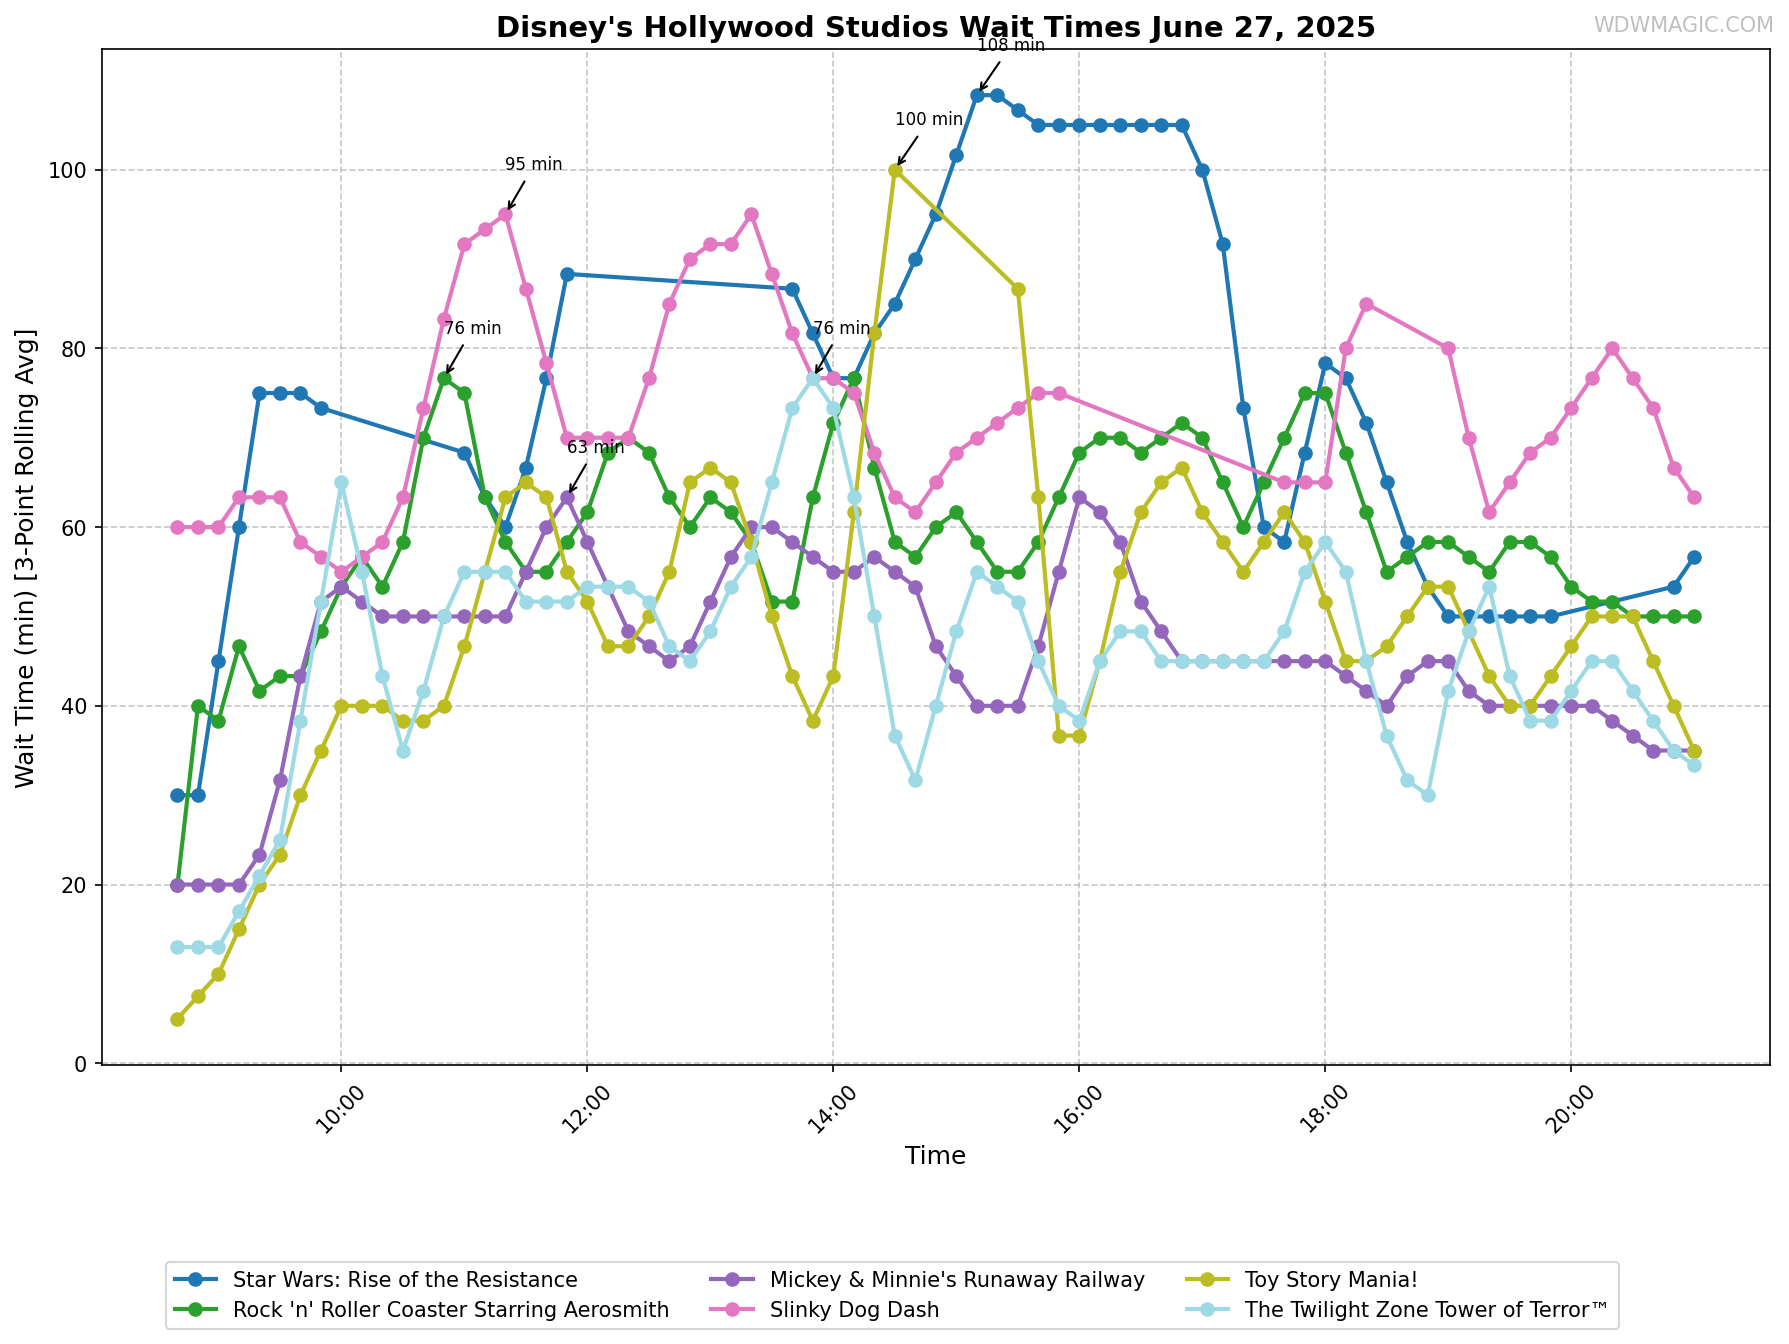The width and height of the screenshot is (1789, 1344).
Task: Click the '100 min' annotation label
Action: [x=929, y=119]
